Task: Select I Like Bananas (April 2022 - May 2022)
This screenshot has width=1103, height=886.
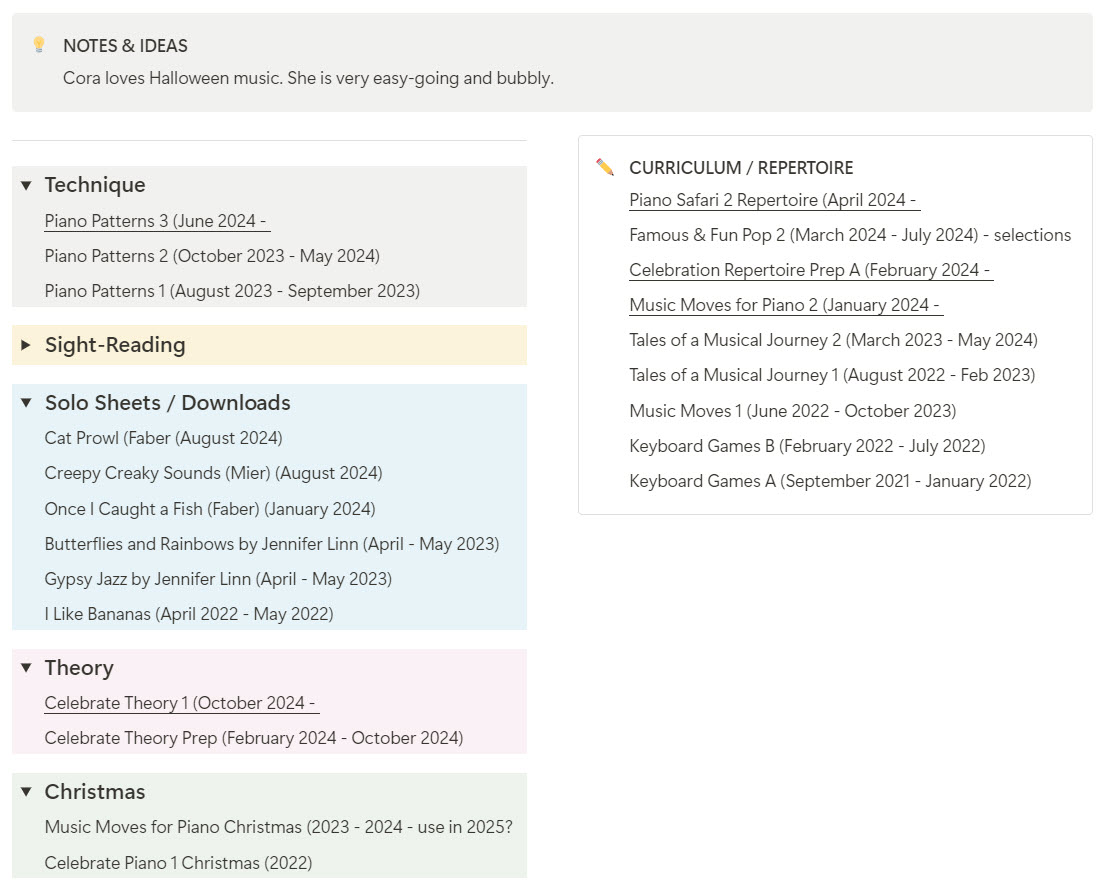Action: pos(189,615)
